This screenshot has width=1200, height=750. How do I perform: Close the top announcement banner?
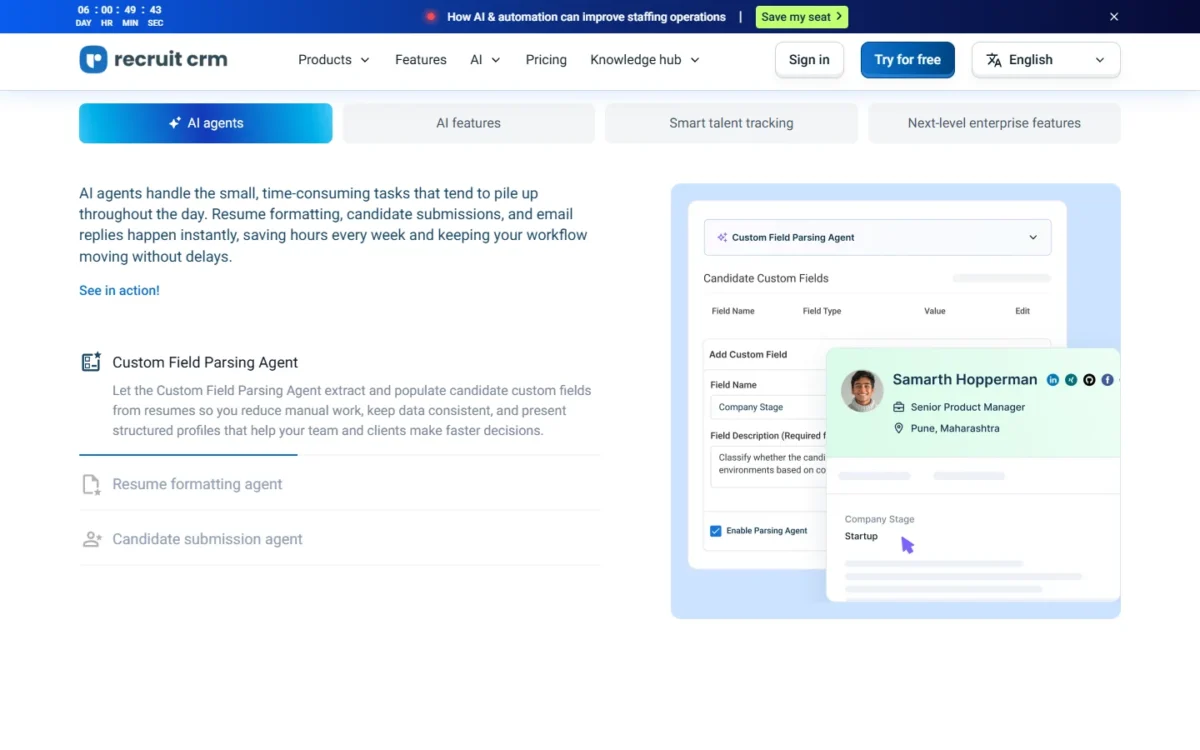click(x=1114, y=17)
